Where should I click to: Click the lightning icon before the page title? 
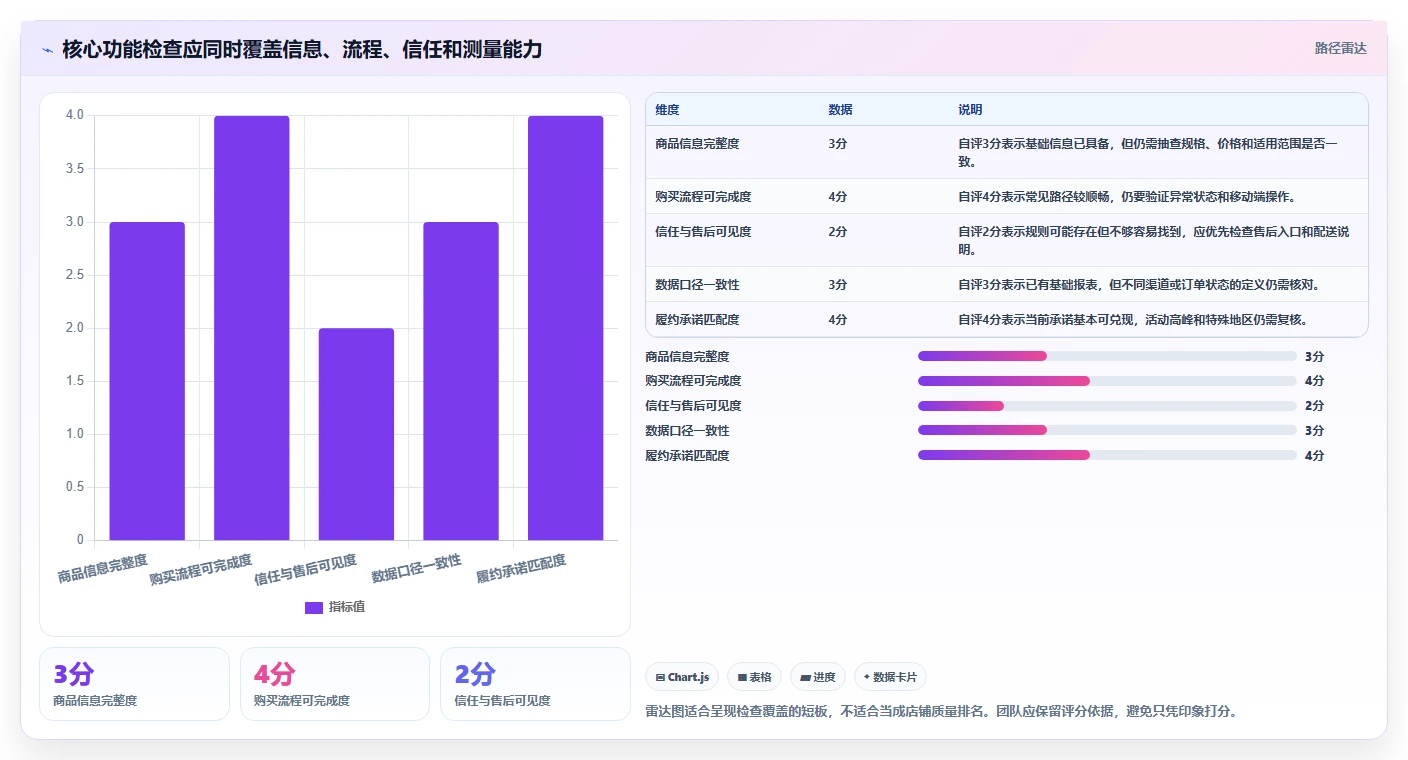(48, 50)
